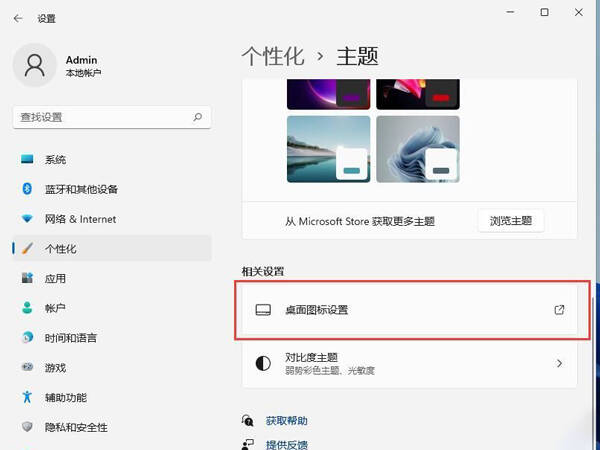Click the 相关设置 section heading

(263, 271)
